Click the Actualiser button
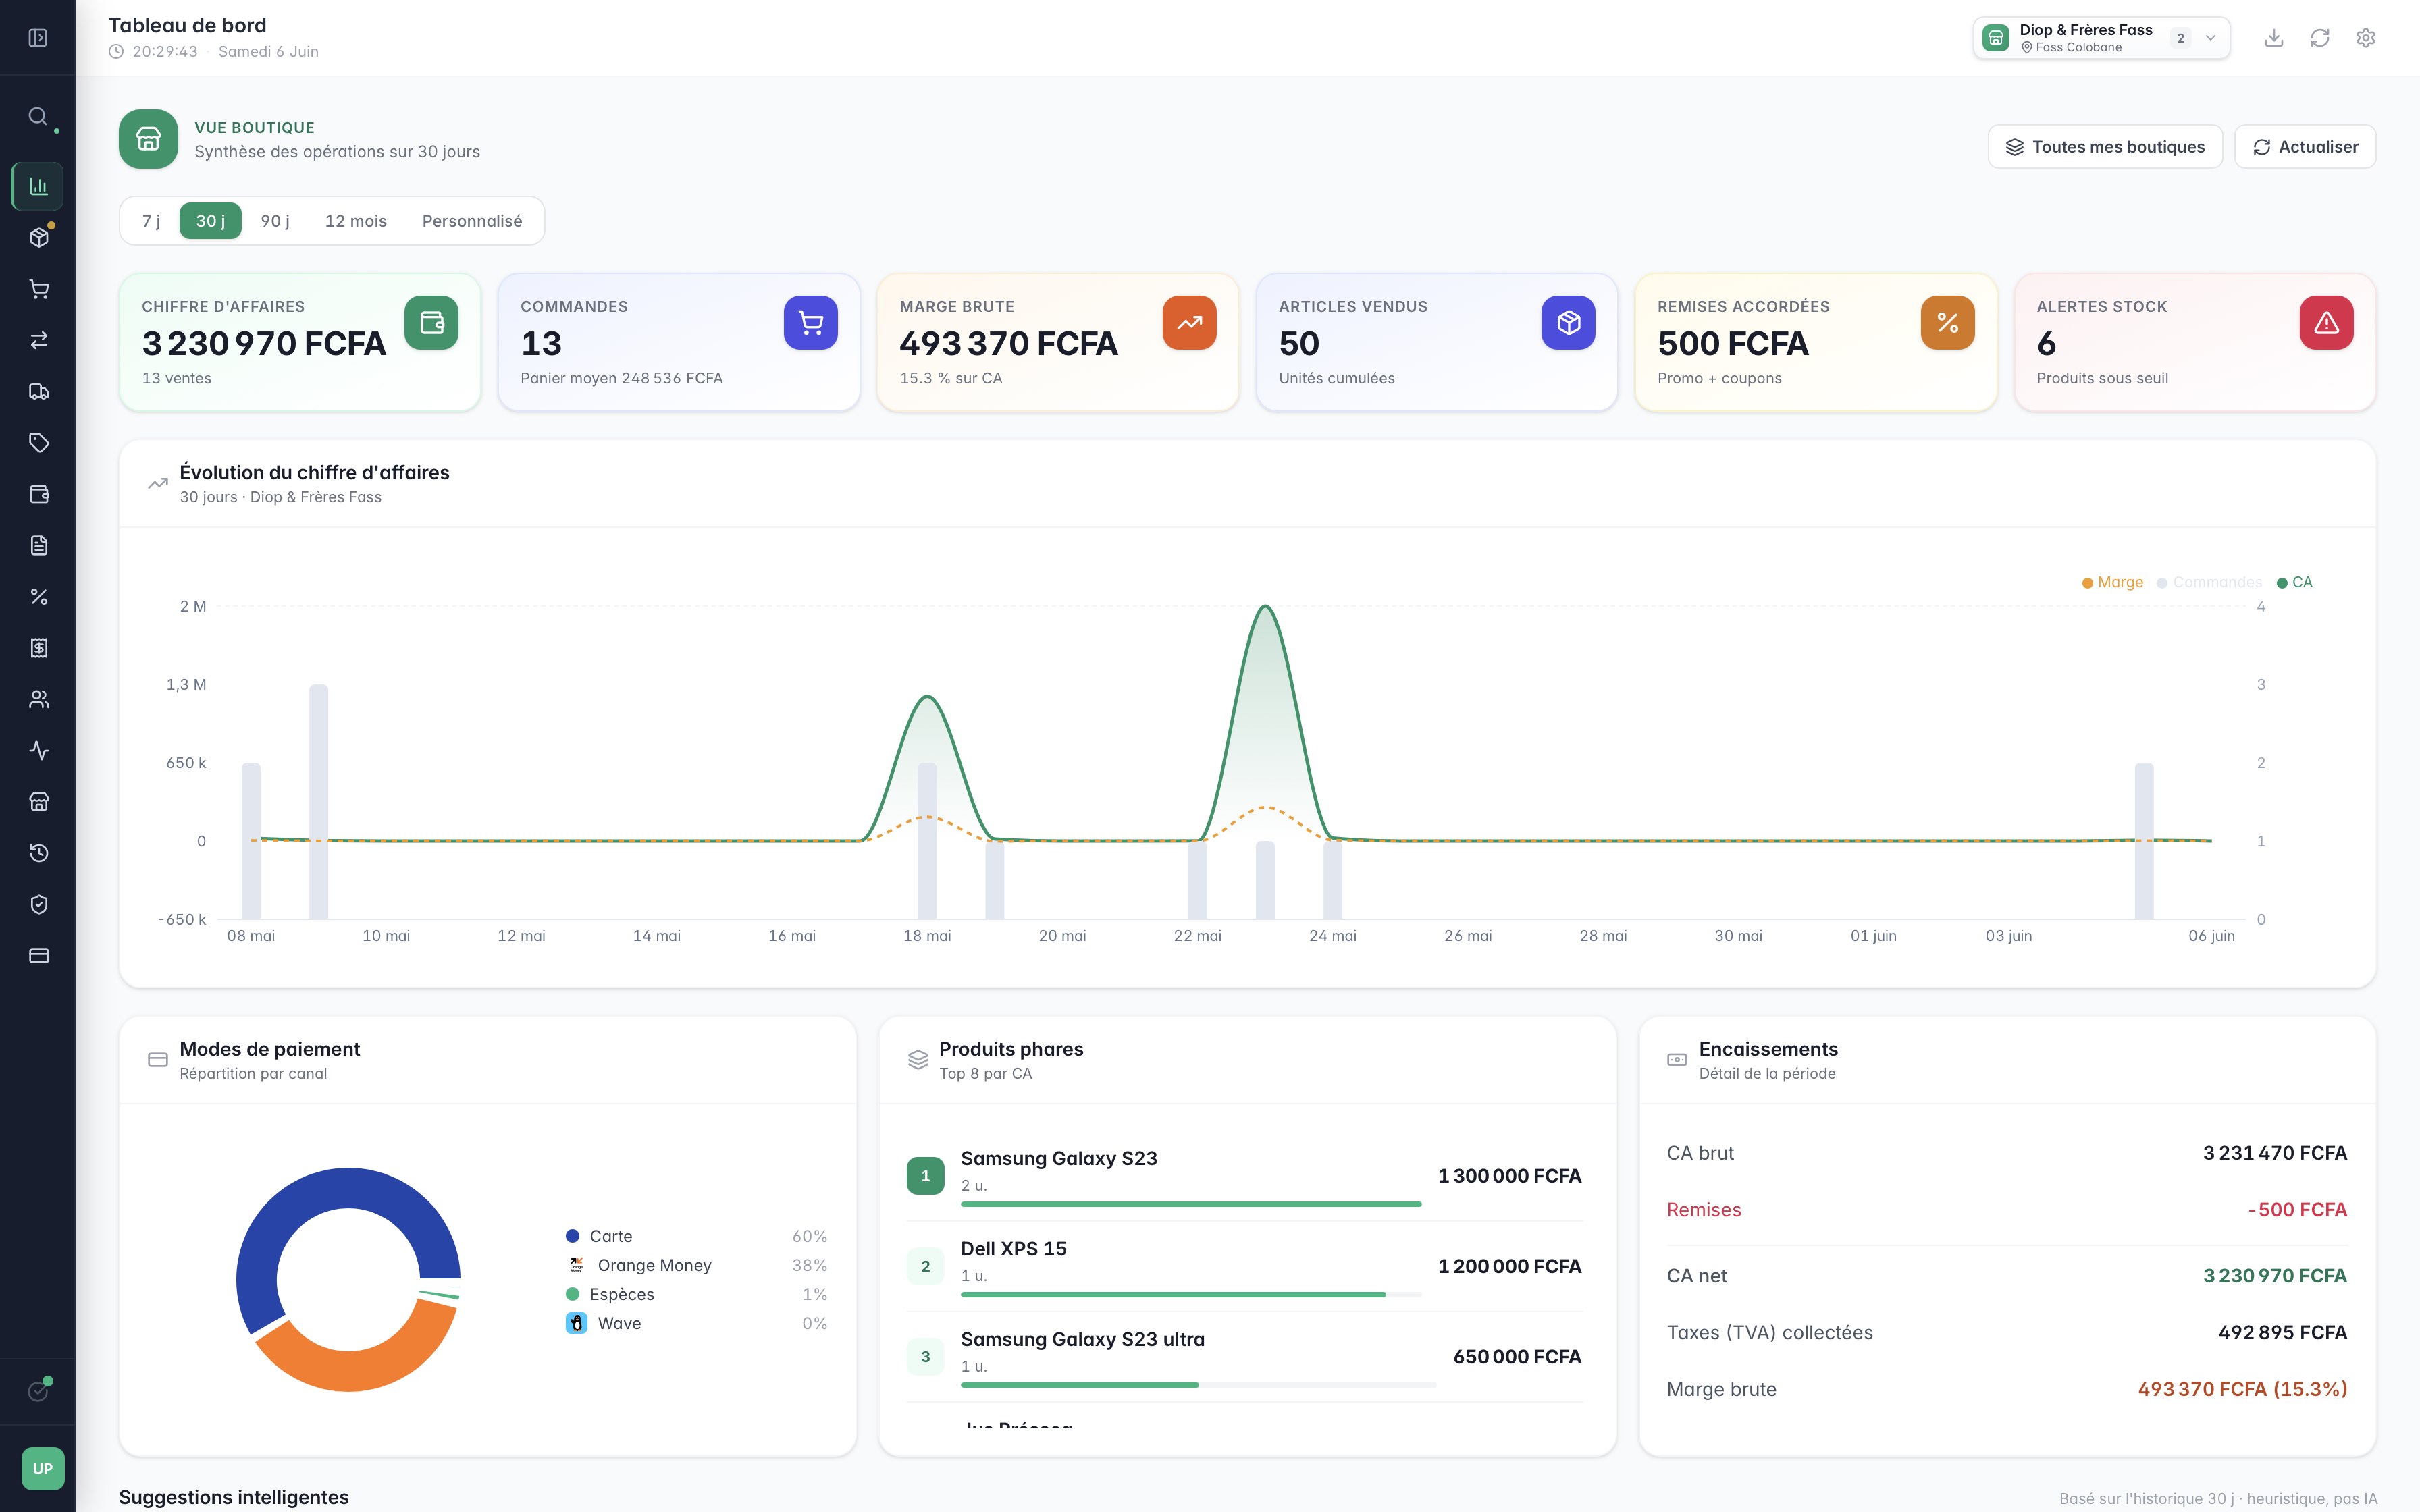2420x1512 pixels. tap(2305, 147)
